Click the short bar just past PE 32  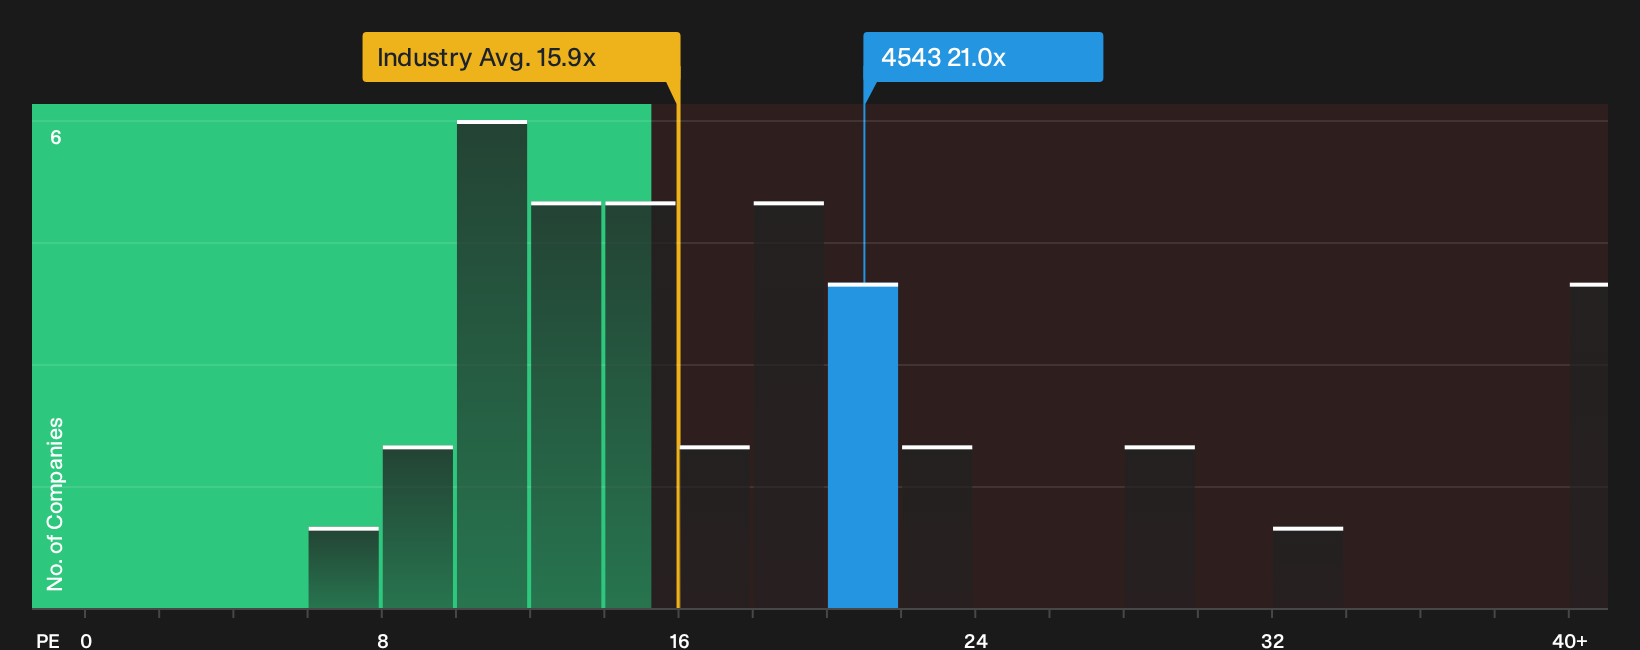pyautogui.click(x=1308, y=568)
